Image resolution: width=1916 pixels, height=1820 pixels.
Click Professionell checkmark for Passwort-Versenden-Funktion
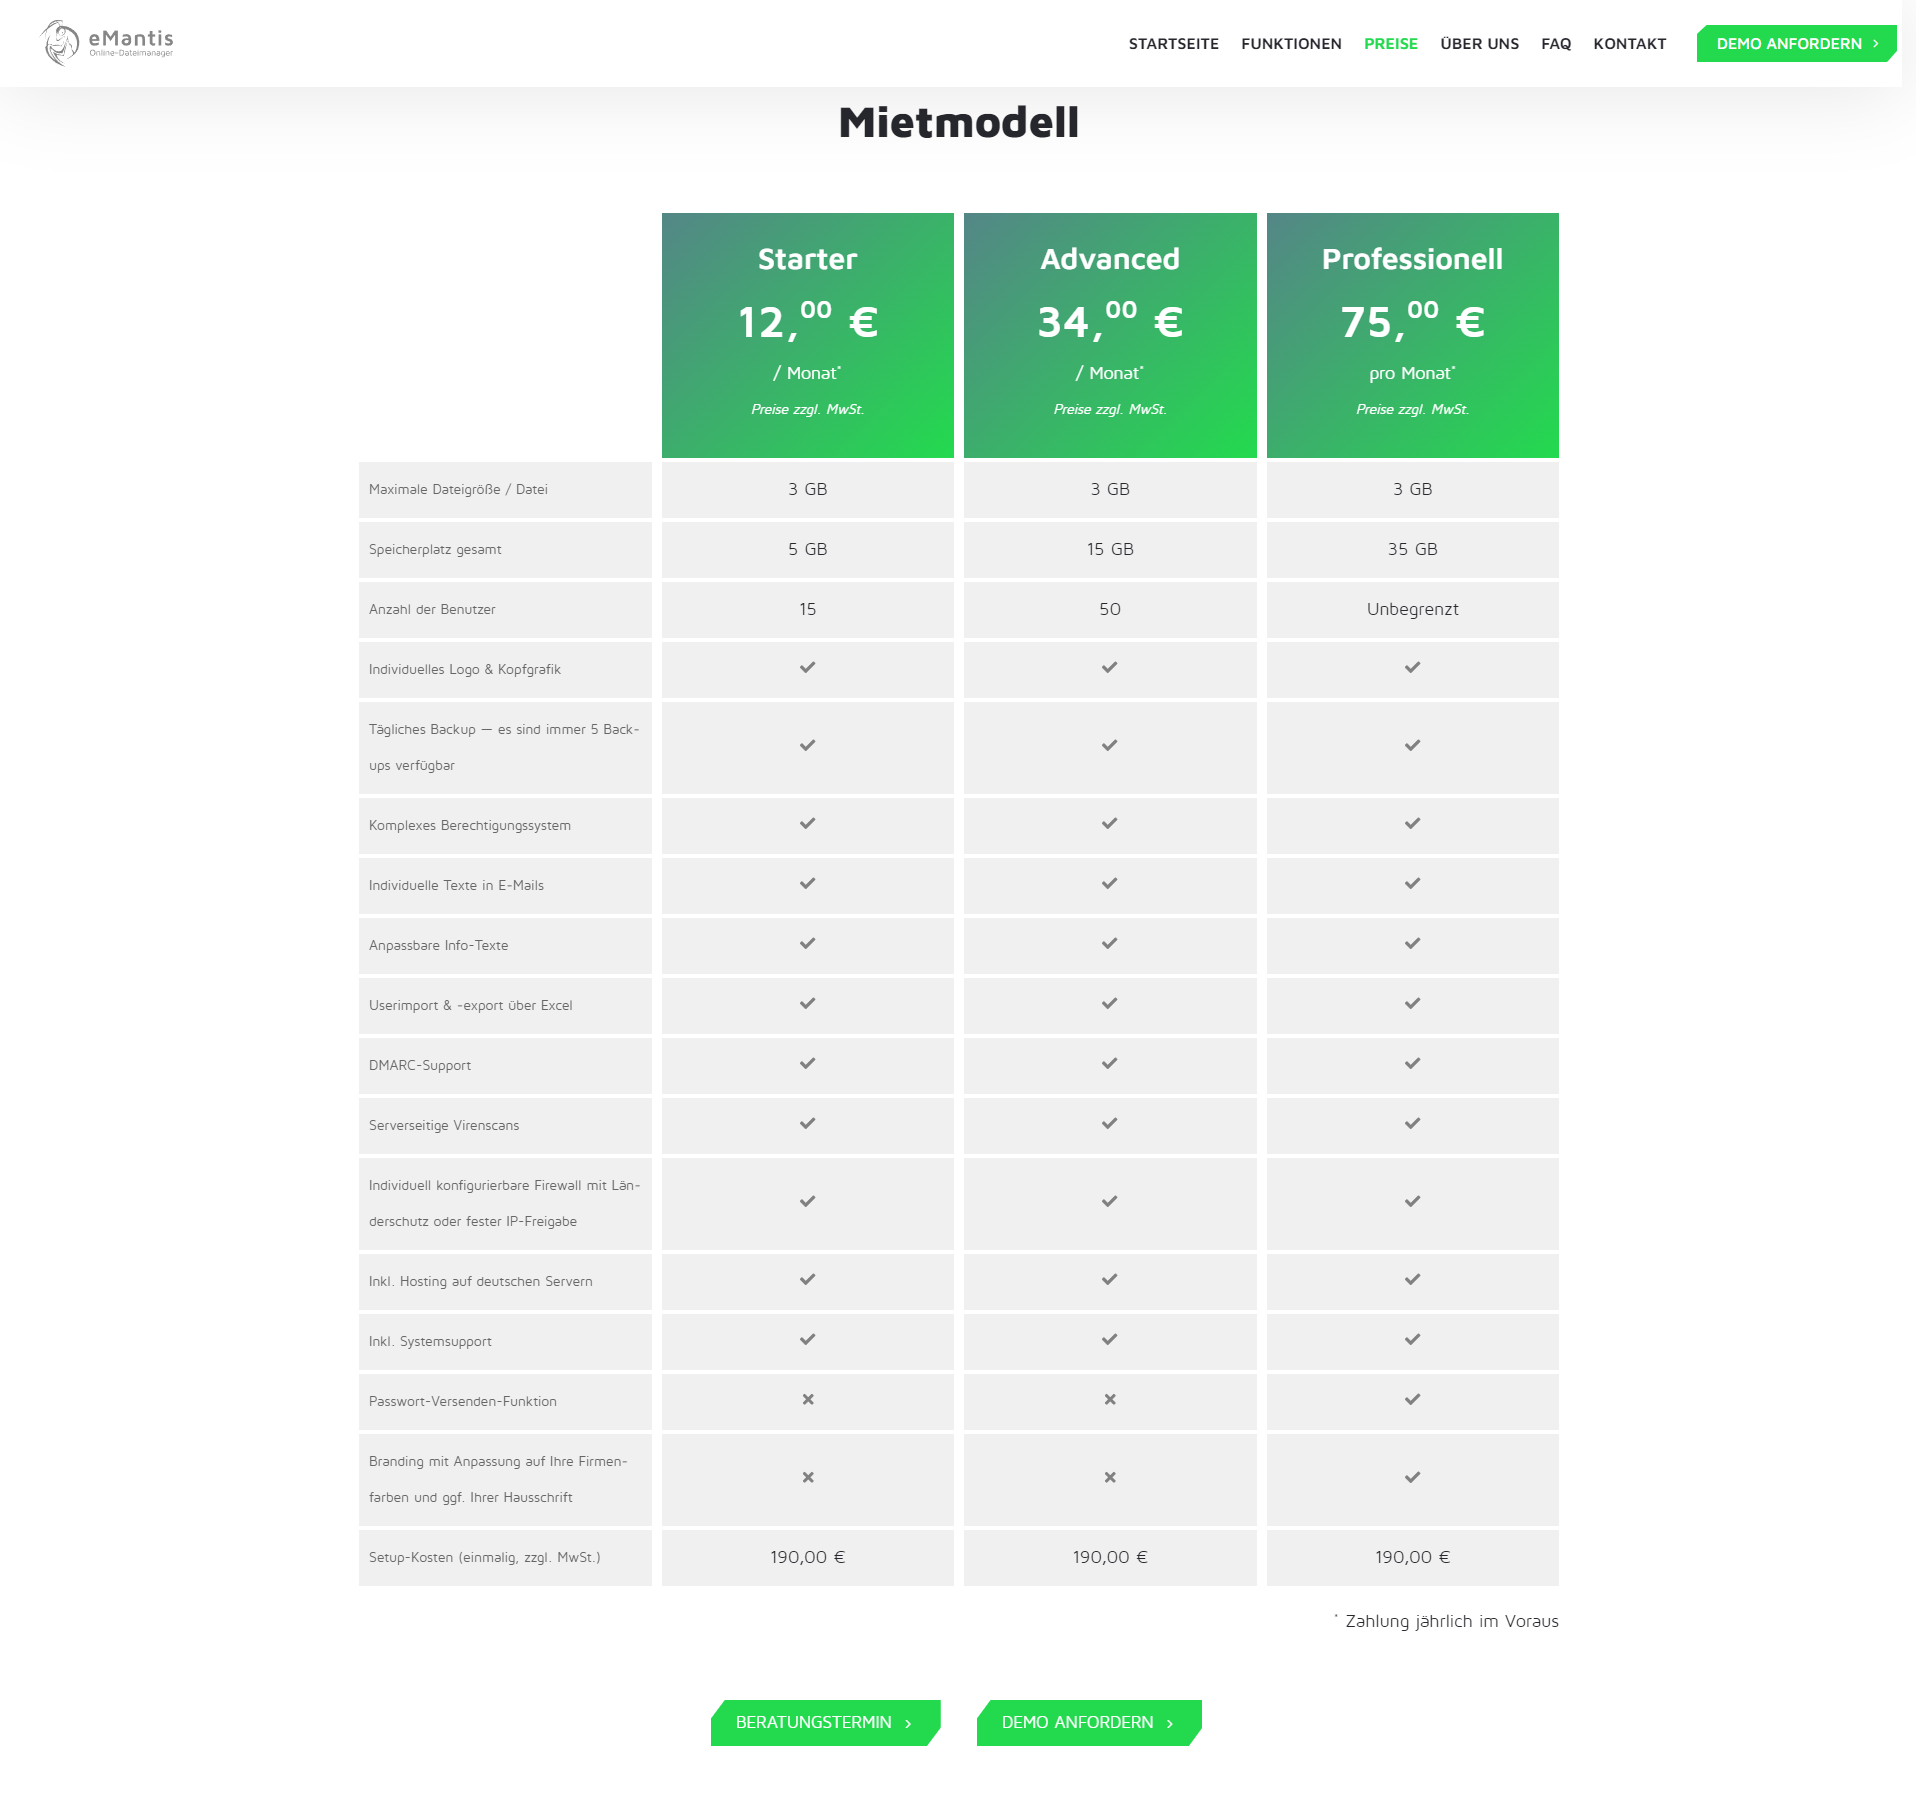pos(1412,1400)
